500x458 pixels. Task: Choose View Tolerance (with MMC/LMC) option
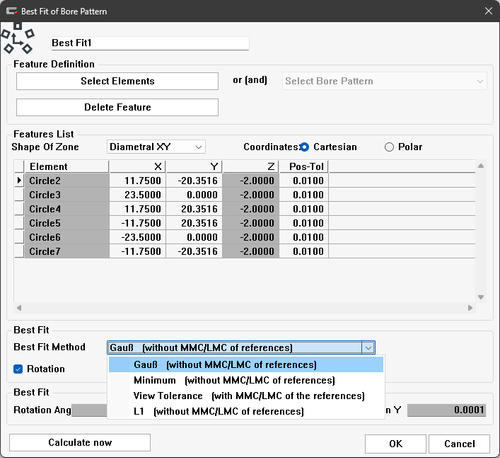246,396
